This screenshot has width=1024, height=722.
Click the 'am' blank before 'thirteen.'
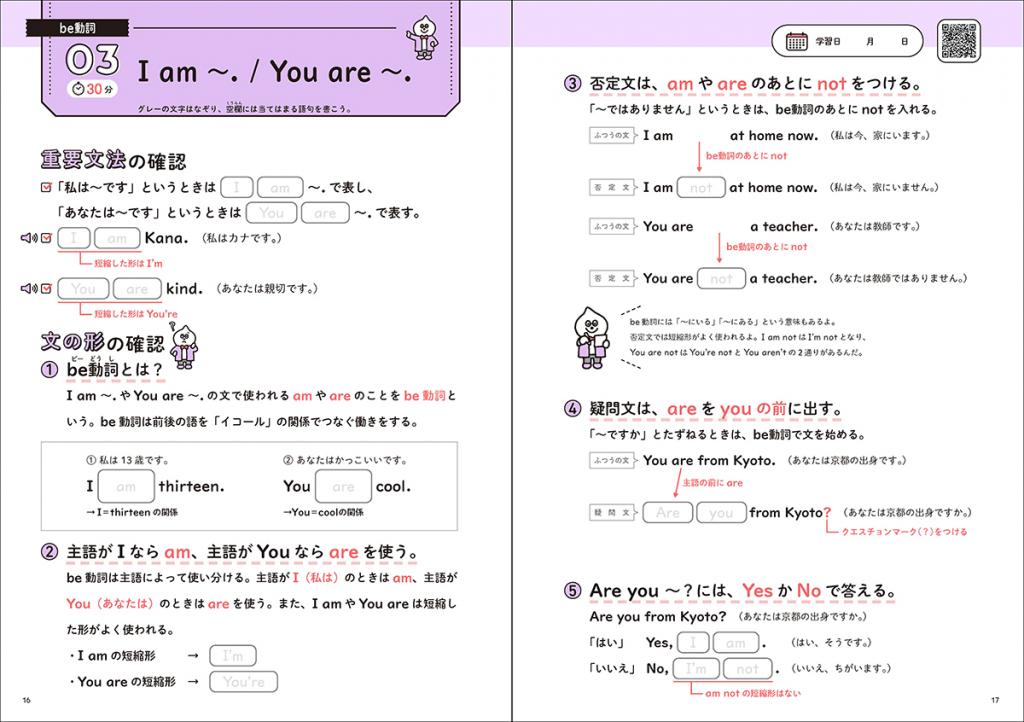[126, 486]
